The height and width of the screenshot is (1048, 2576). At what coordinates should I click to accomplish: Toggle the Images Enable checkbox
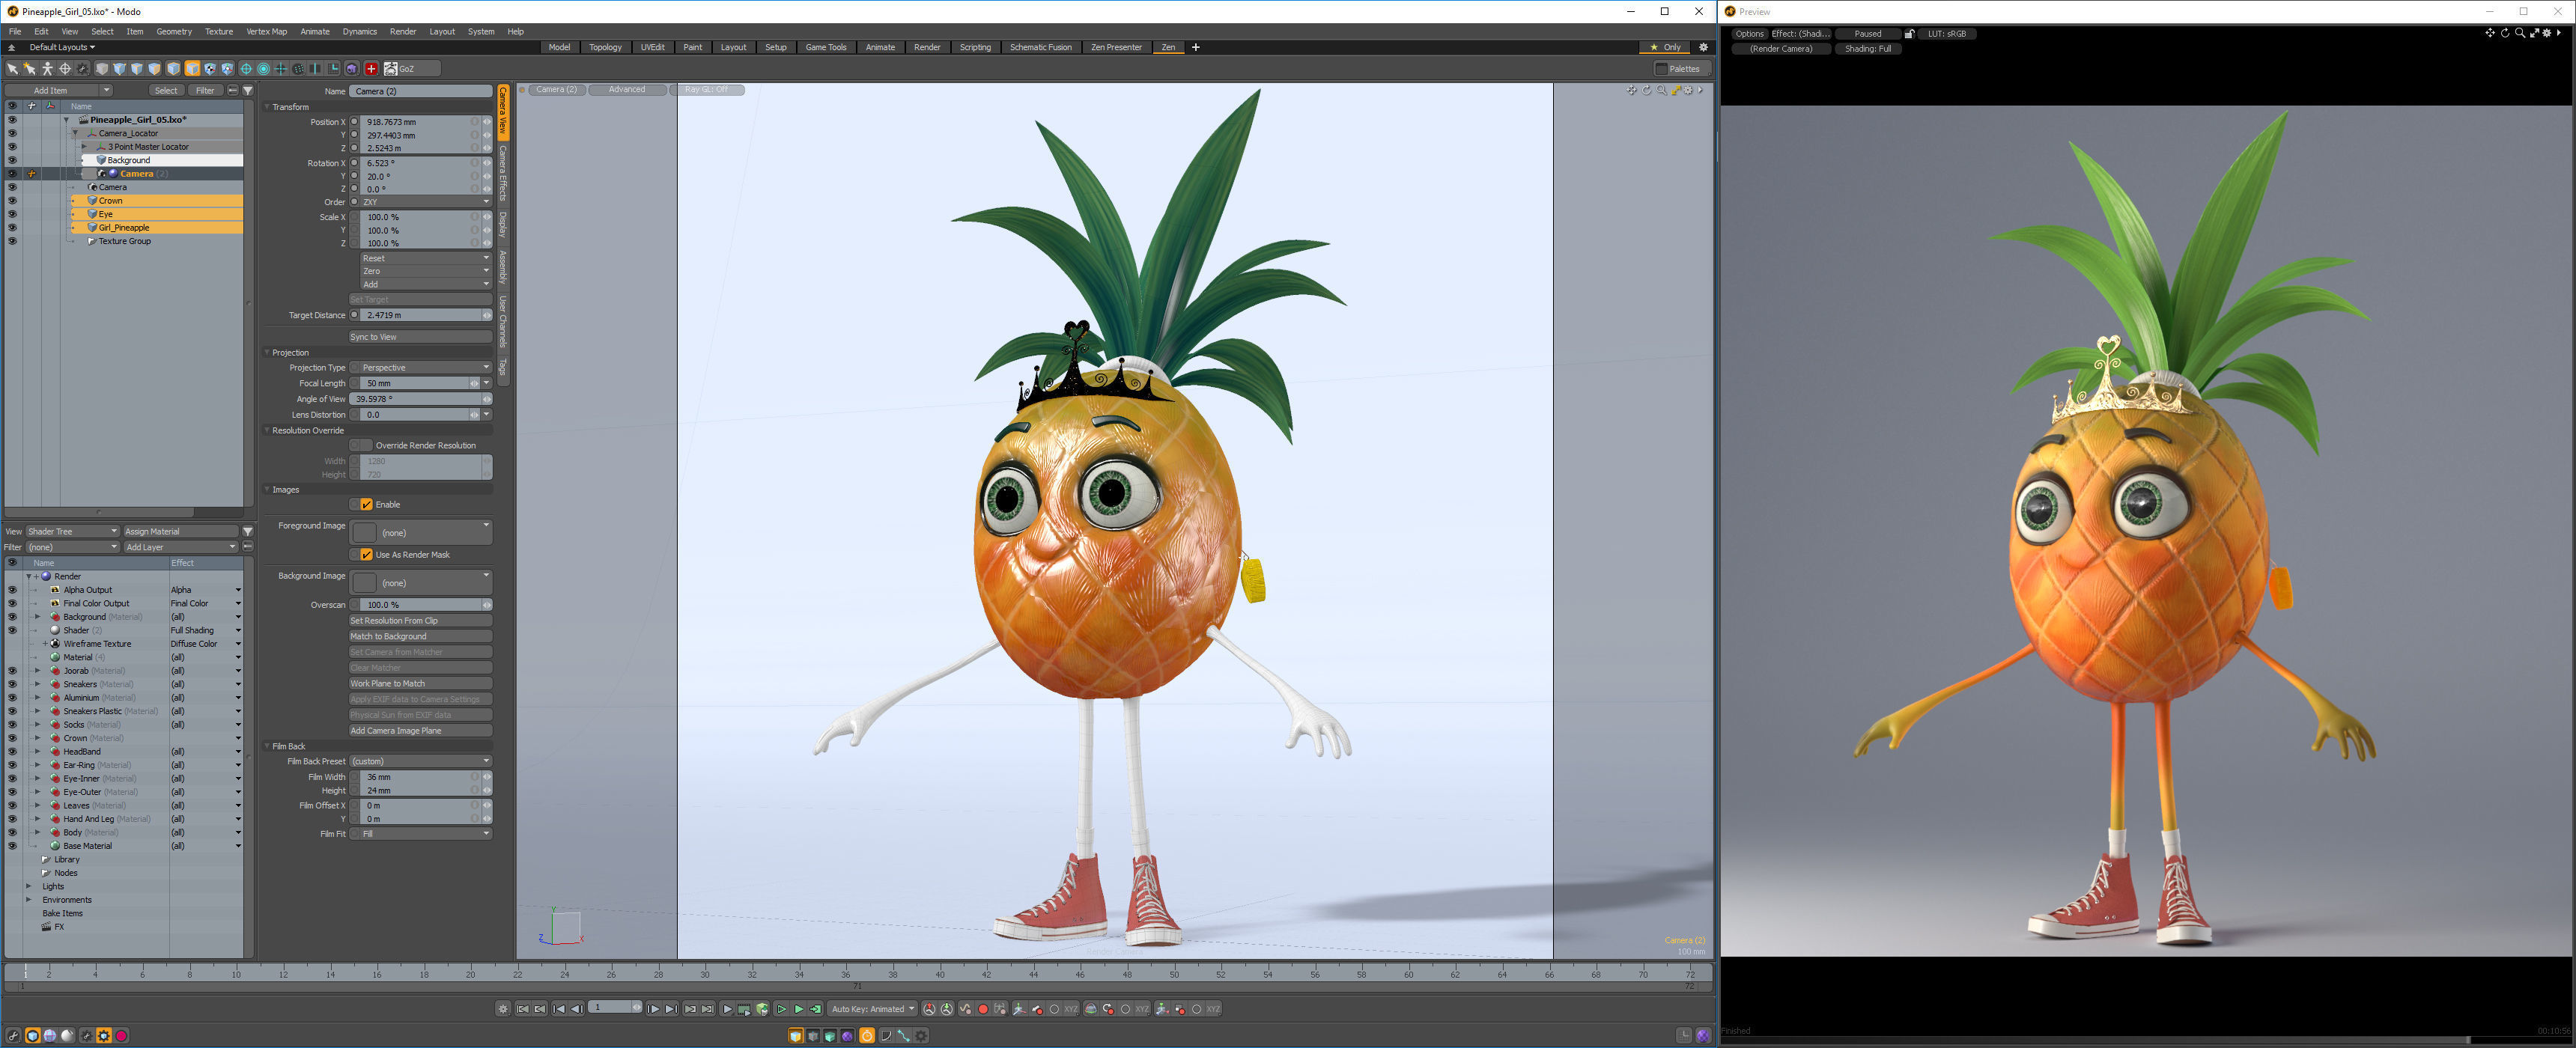click(x=366, y=505)
